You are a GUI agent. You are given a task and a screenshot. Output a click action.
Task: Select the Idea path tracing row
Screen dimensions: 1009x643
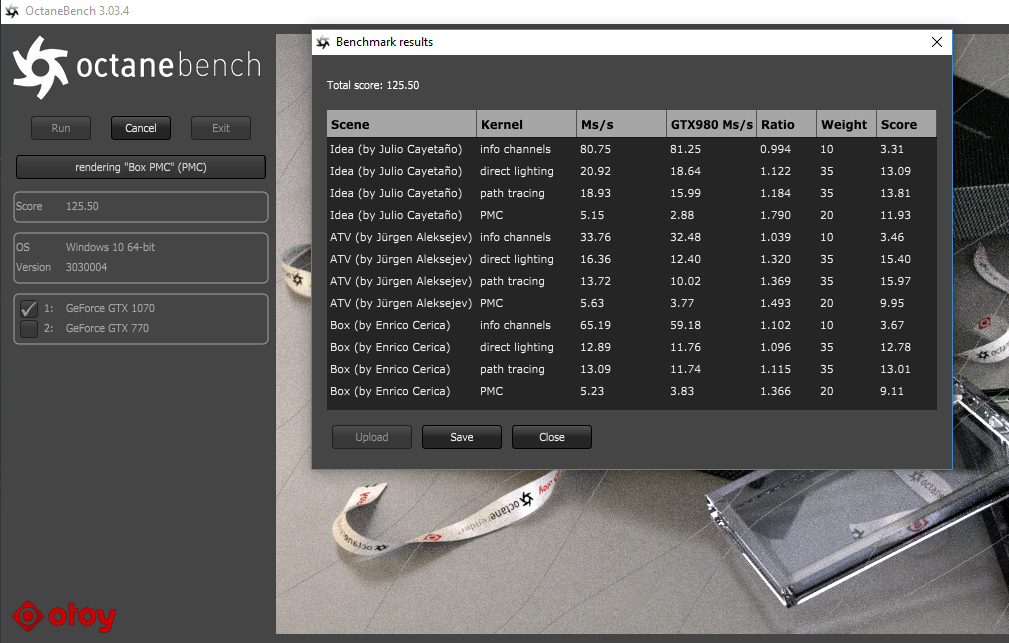631,193
